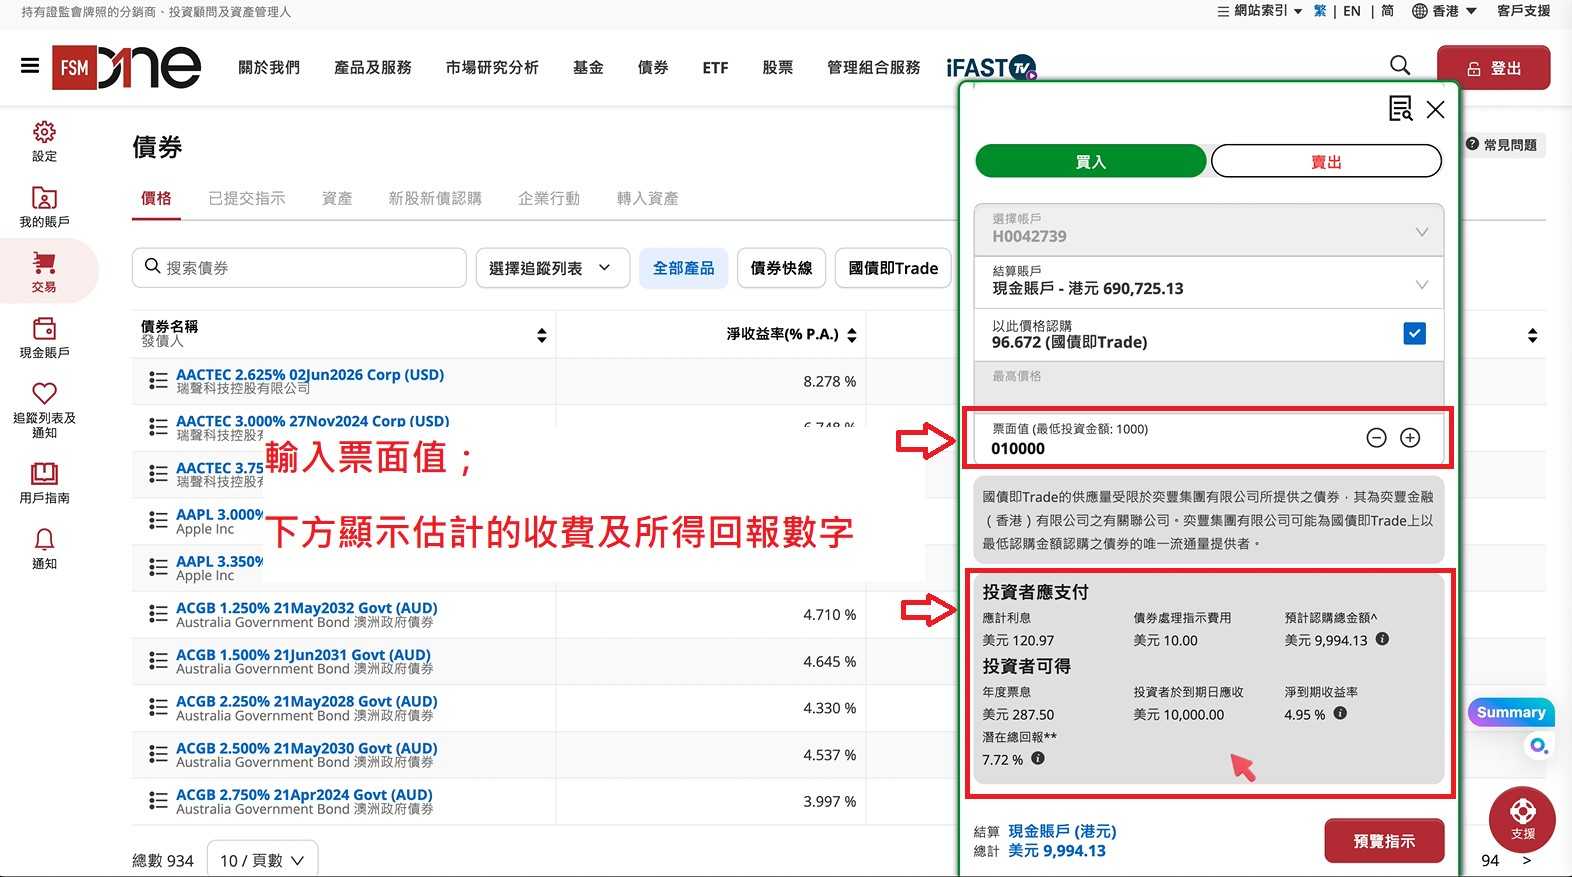1572x877 pixels.
Task: Open the 10 / 頁數 page size dropdown
Action: click(x=263, y=860)
